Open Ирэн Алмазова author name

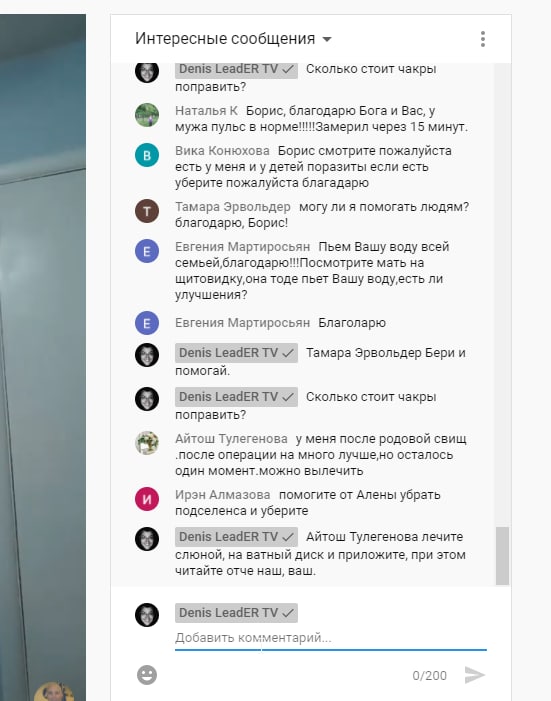pos(223,494)
